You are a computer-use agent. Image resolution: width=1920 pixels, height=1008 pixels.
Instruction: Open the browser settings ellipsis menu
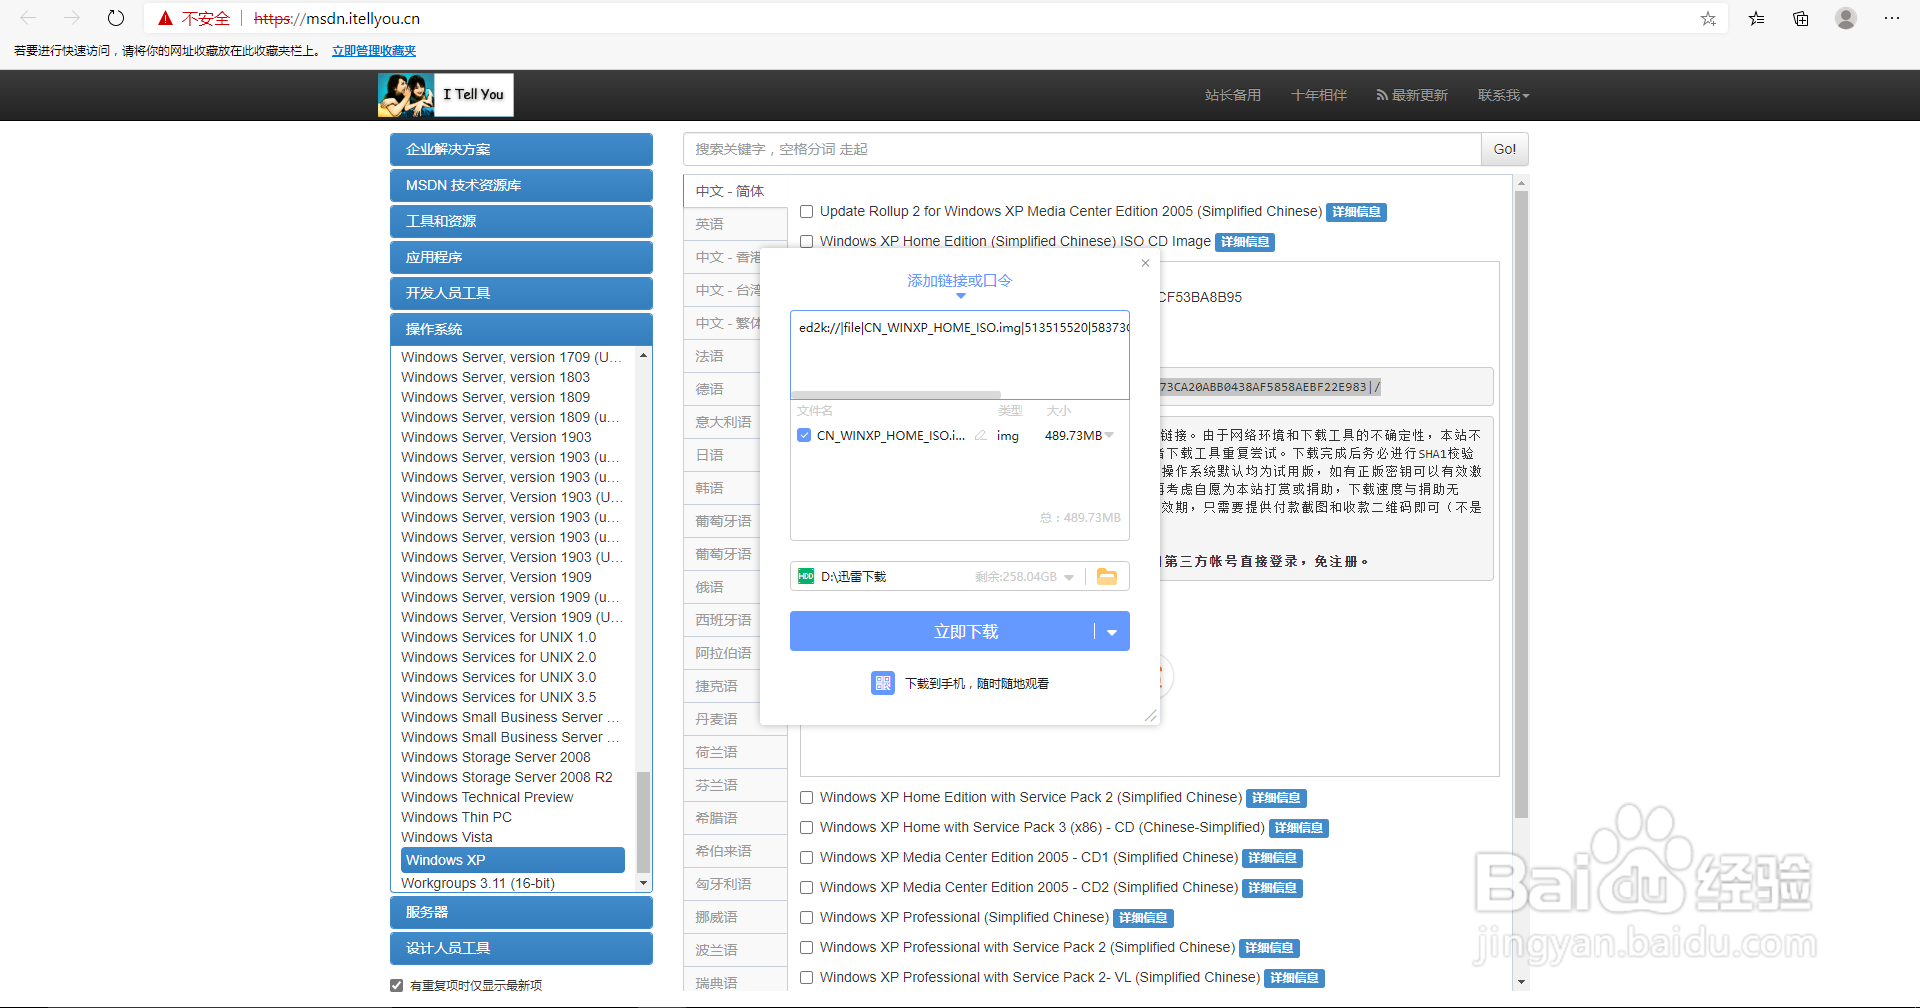pos(1891,18)
